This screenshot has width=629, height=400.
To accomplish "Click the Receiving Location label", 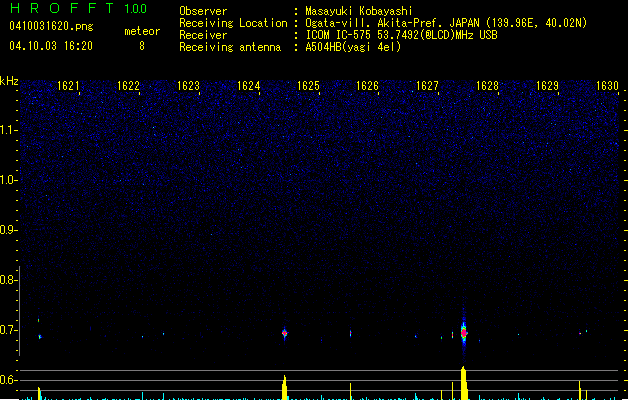I will pyautogui.click(x=233, y=23).
